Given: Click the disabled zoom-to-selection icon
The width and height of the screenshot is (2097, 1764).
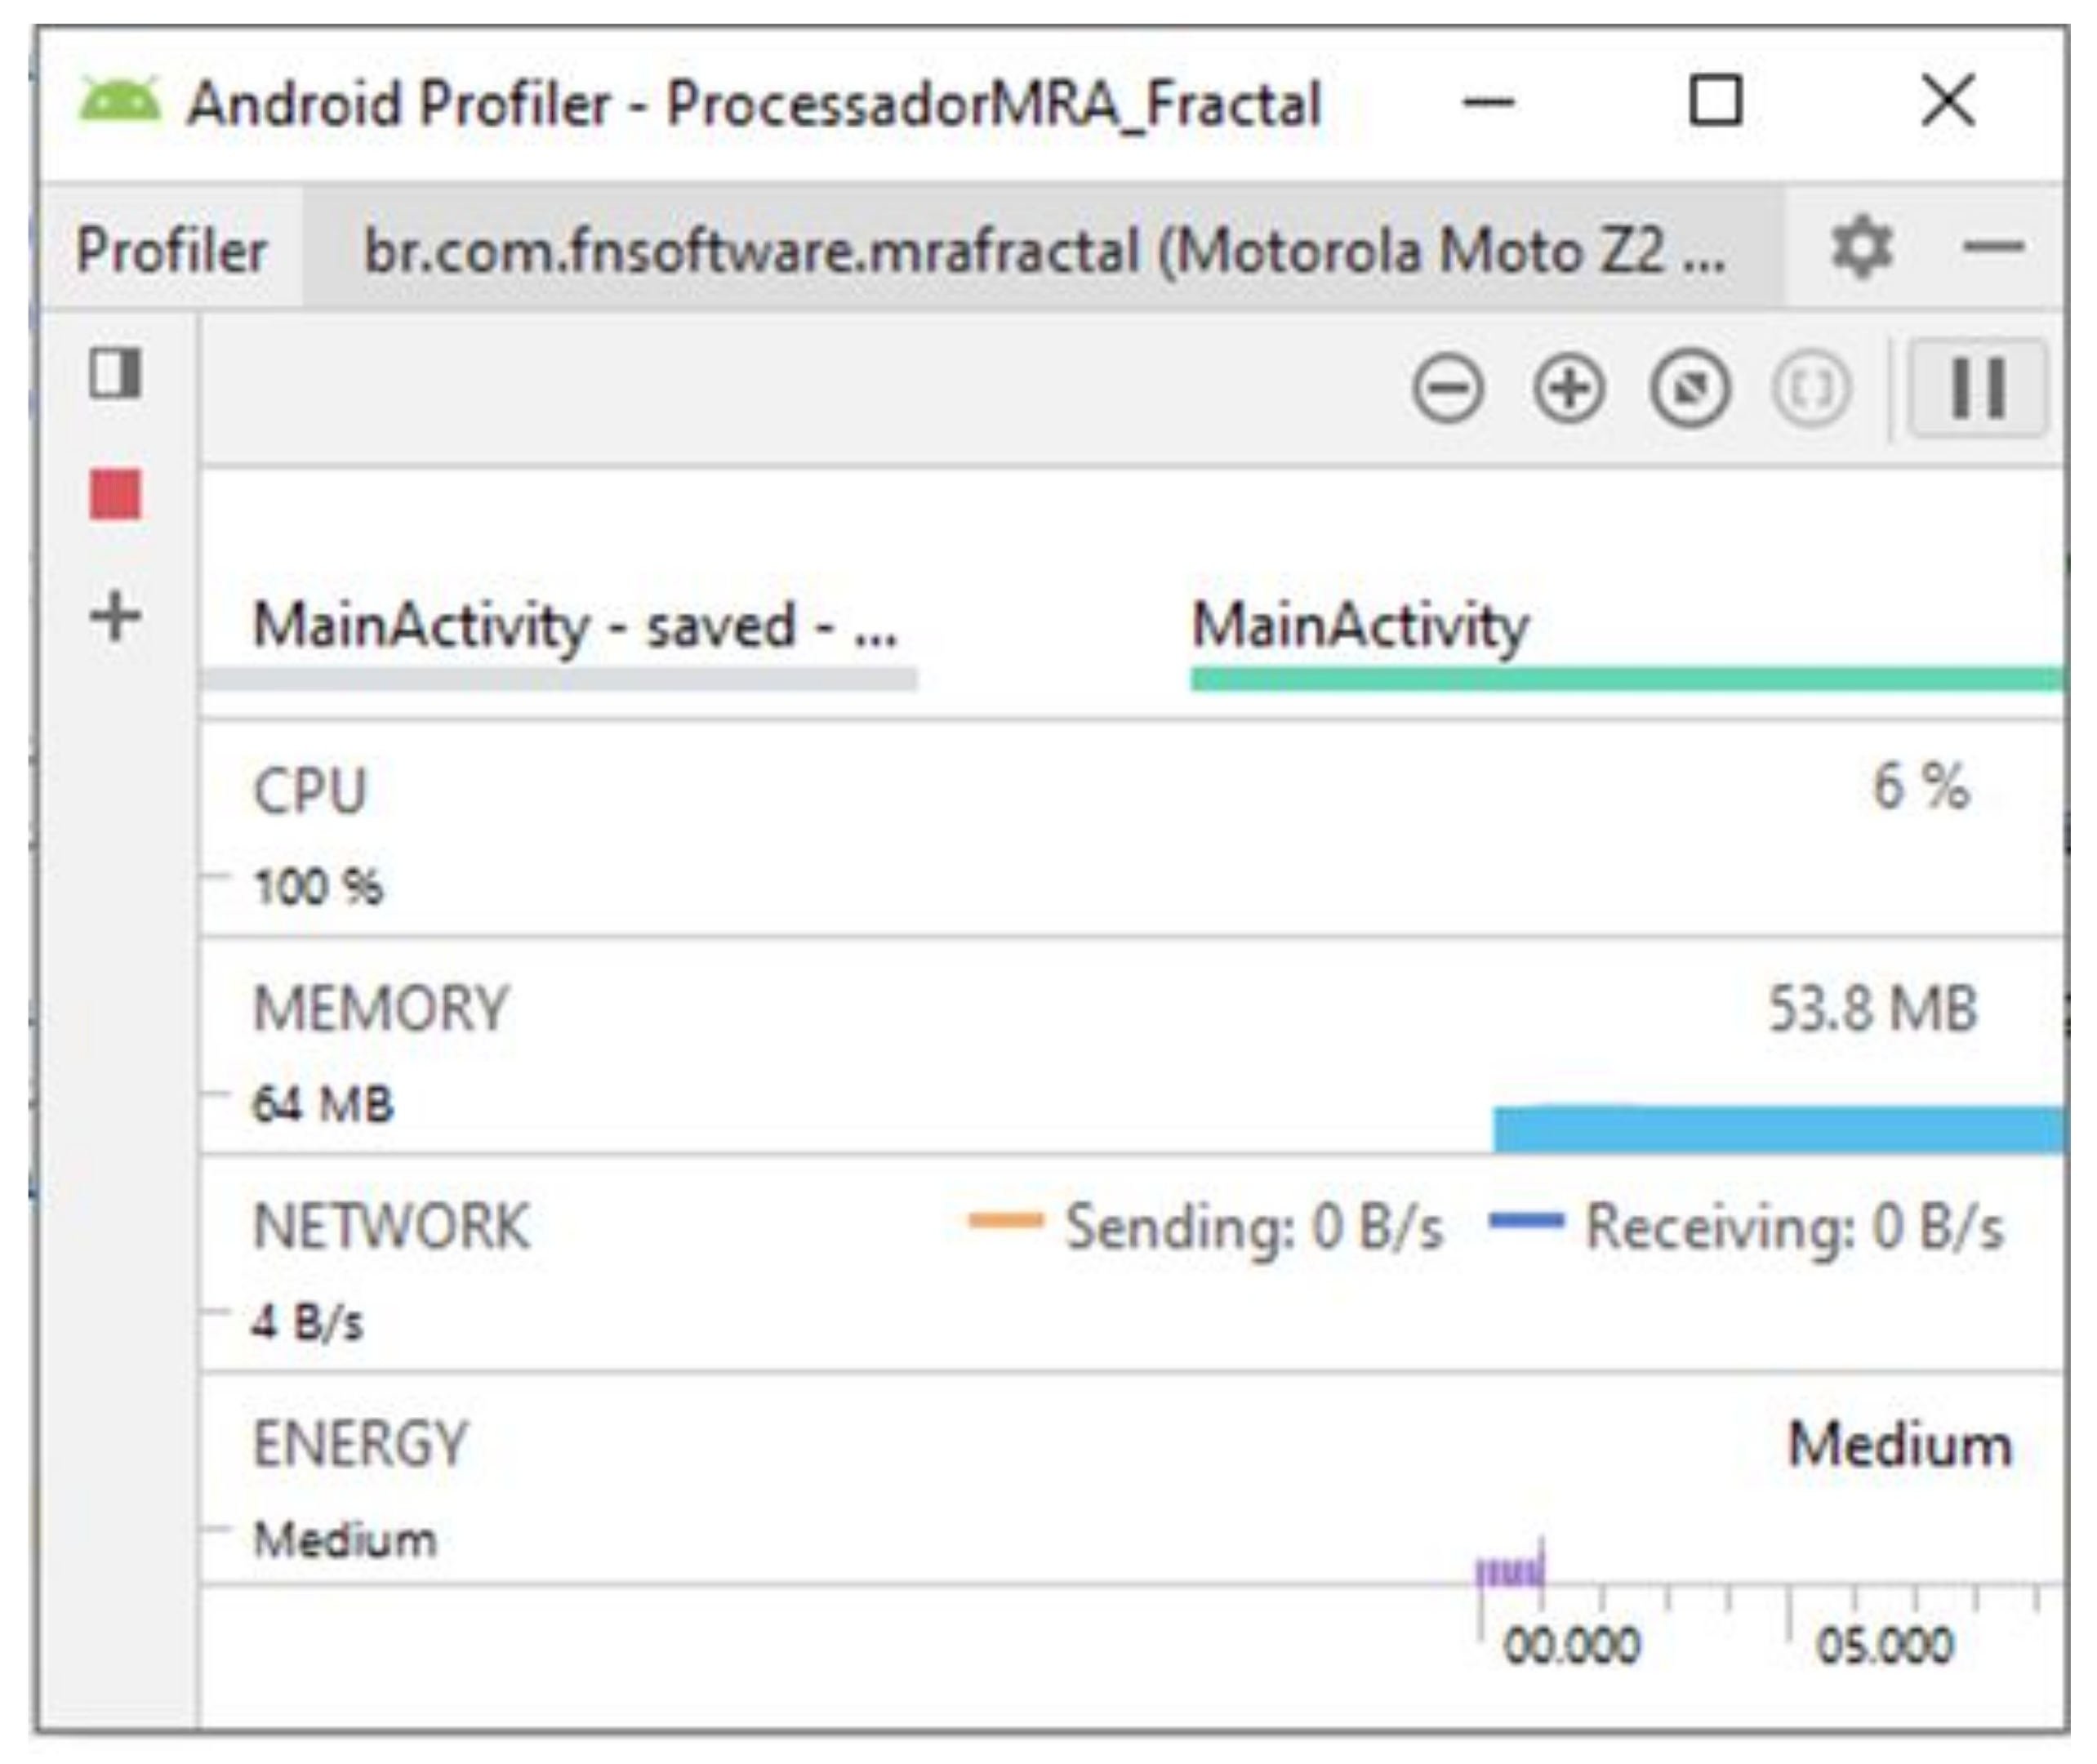Looking at the screenshot, I should point(1811,389).
